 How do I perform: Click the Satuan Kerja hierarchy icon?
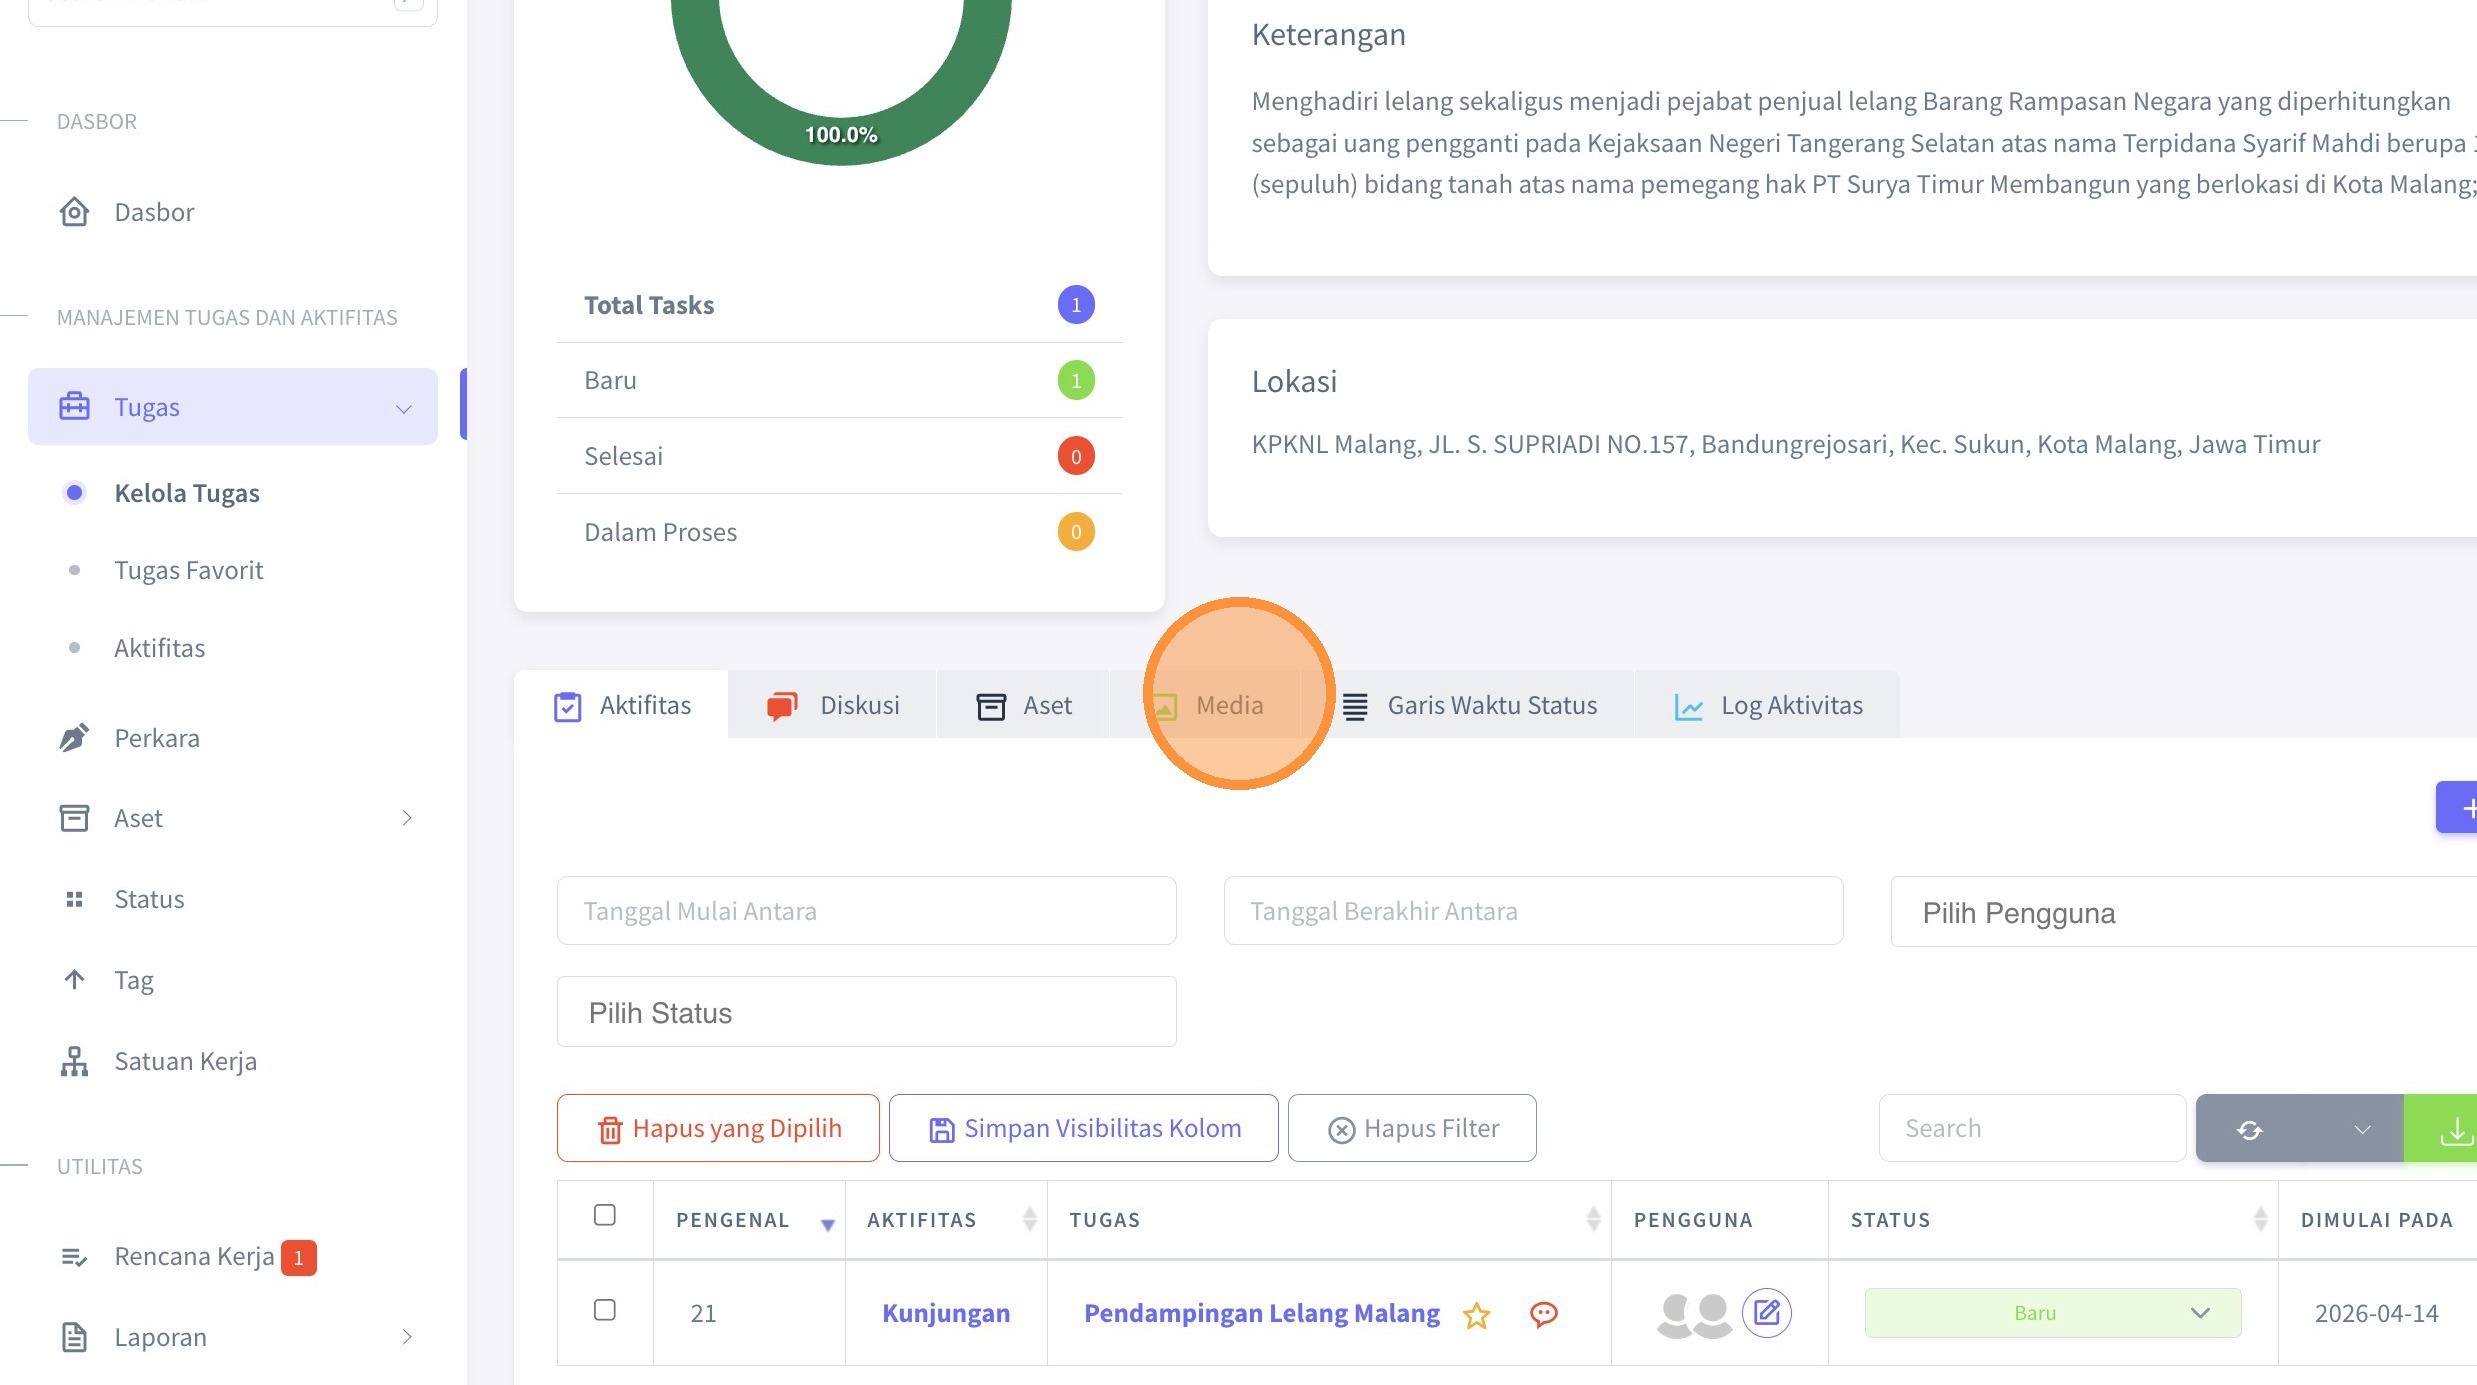point(74,1061)
